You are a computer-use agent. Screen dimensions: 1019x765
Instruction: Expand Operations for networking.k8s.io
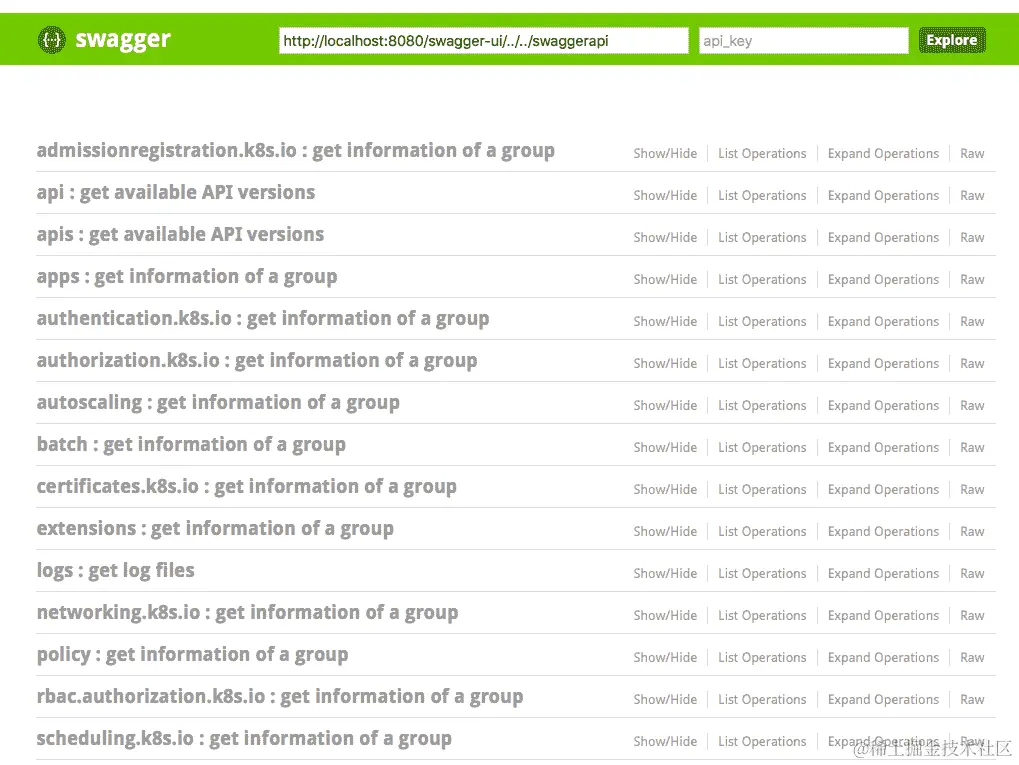pos(883,616)
